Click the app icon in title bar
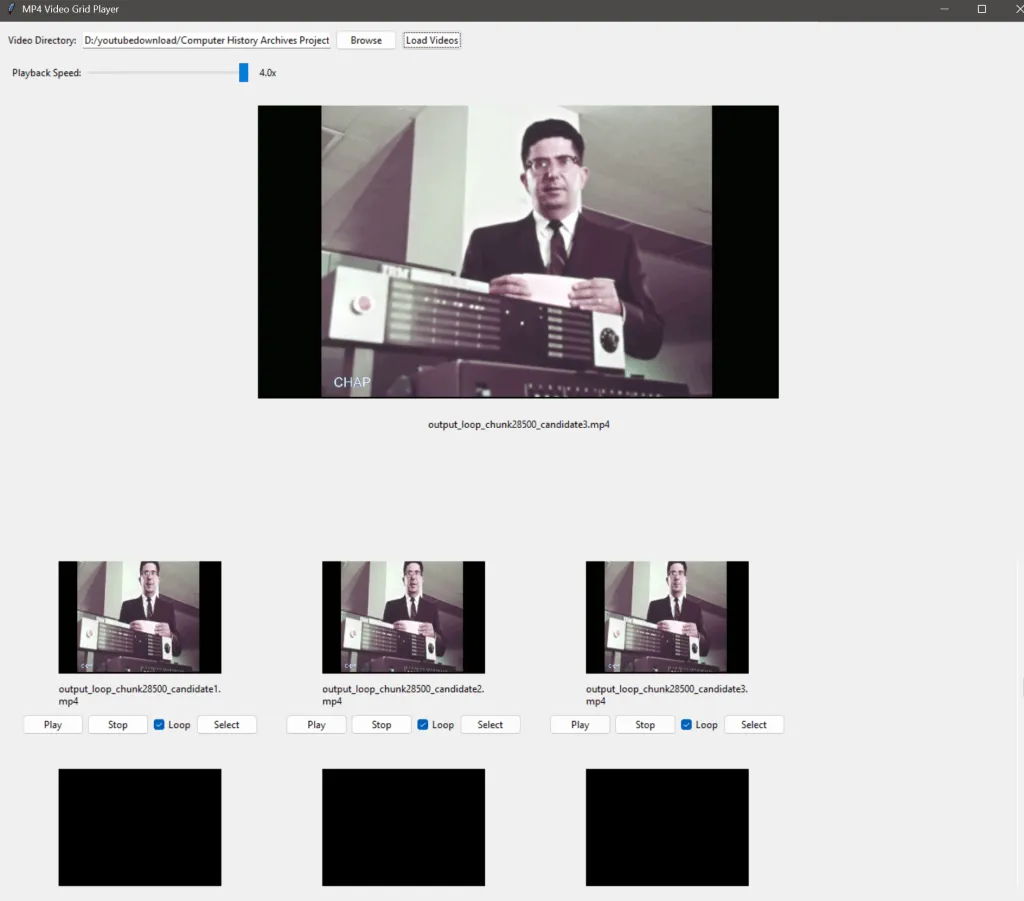Image resolution: width=1024 pixels, height=901 pixels. pyautogui.click(x=10, y=9)
